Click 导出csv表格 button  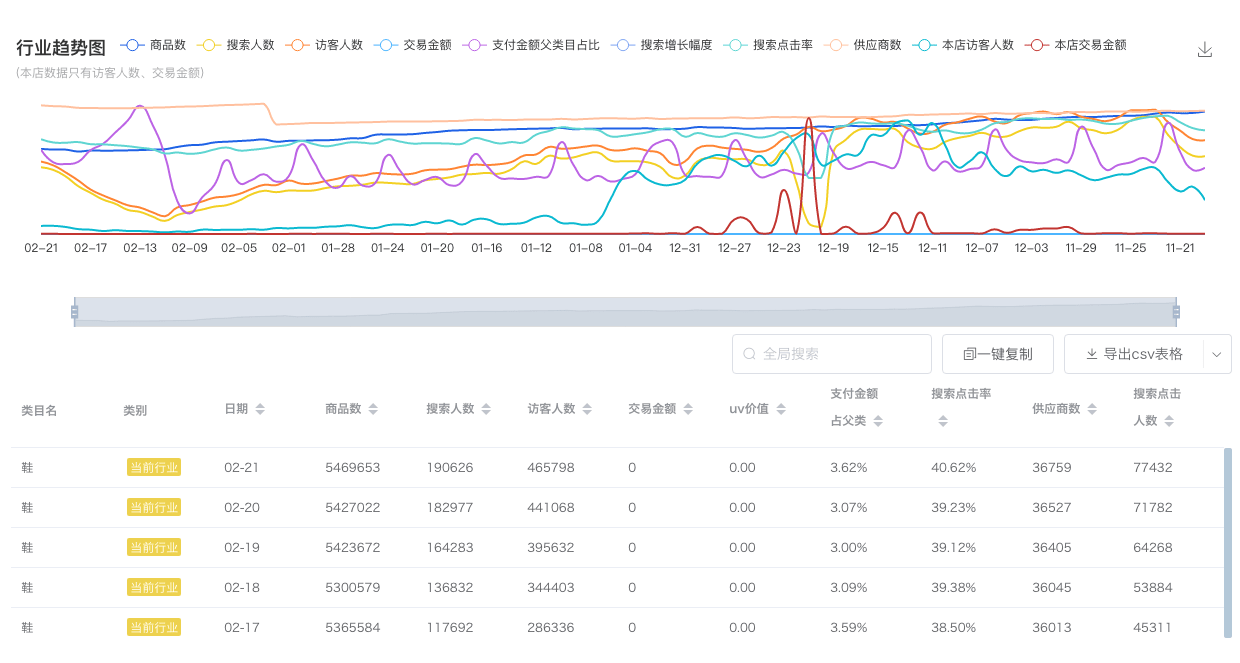[1134, 354]
